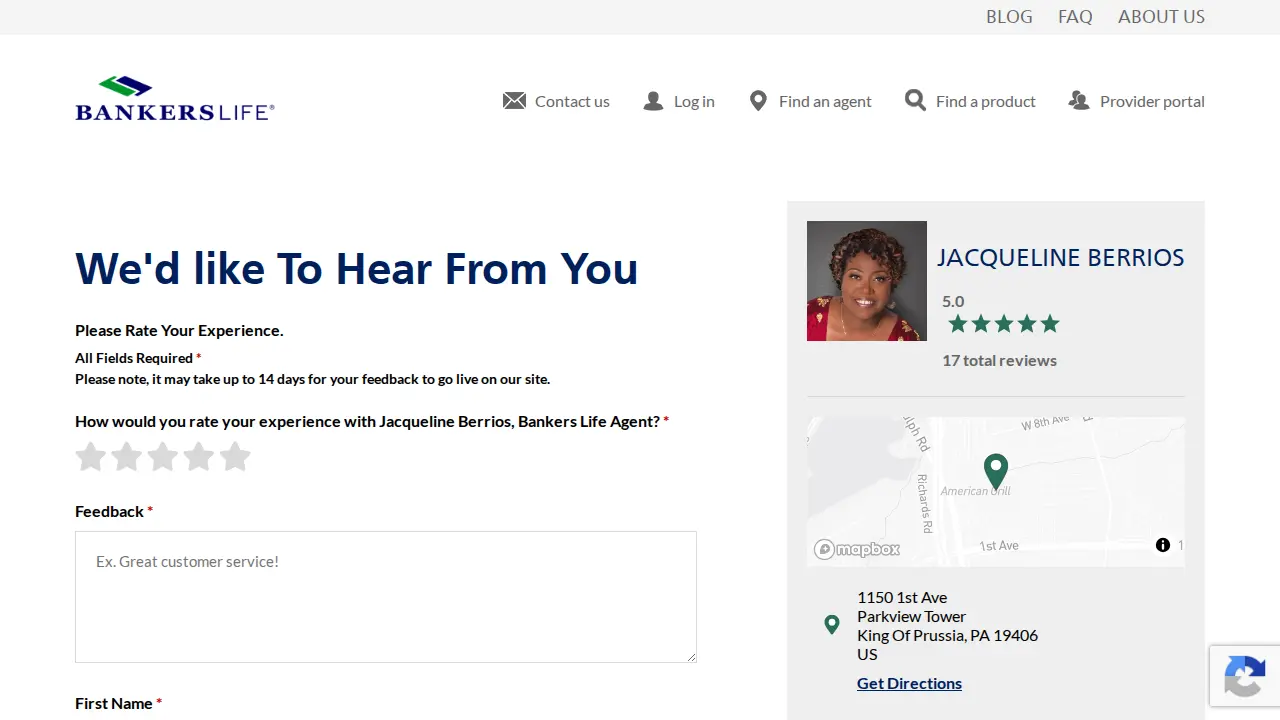
Task: Open the Log in link
Action: point(694,101)
